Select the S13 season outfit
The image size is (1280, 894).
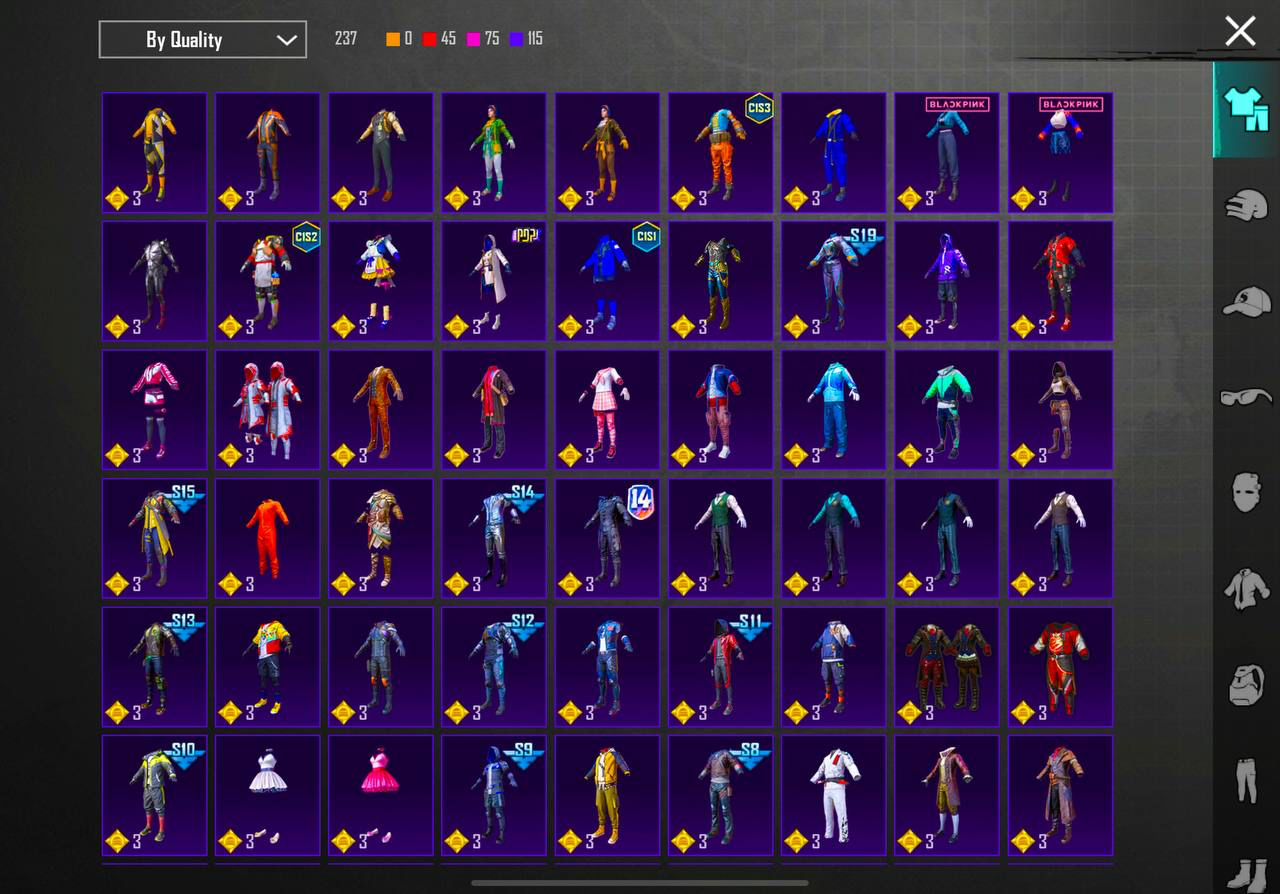[x=154, y=667]
